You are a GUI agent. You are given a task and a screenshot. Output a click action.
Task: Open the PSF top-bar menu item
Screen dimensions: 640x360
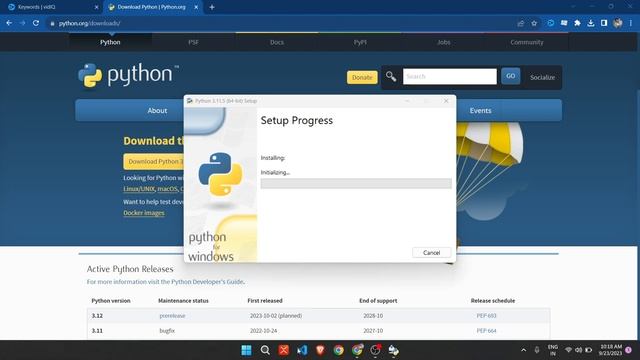(x=193, y=42)
